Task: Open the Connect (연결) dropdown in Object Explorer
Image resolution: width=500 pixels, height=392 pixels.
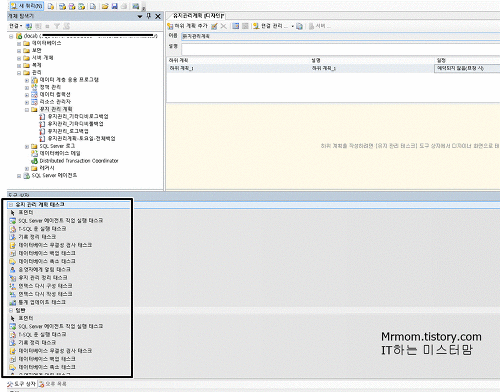Action: [x=15, y=26]
